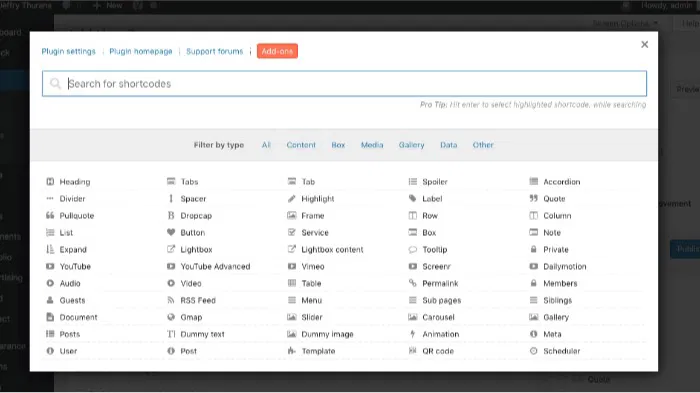The width and height of the screenshot is (700, 393).
Task: Click the YouTube play icon
Action: pos(50,266)
